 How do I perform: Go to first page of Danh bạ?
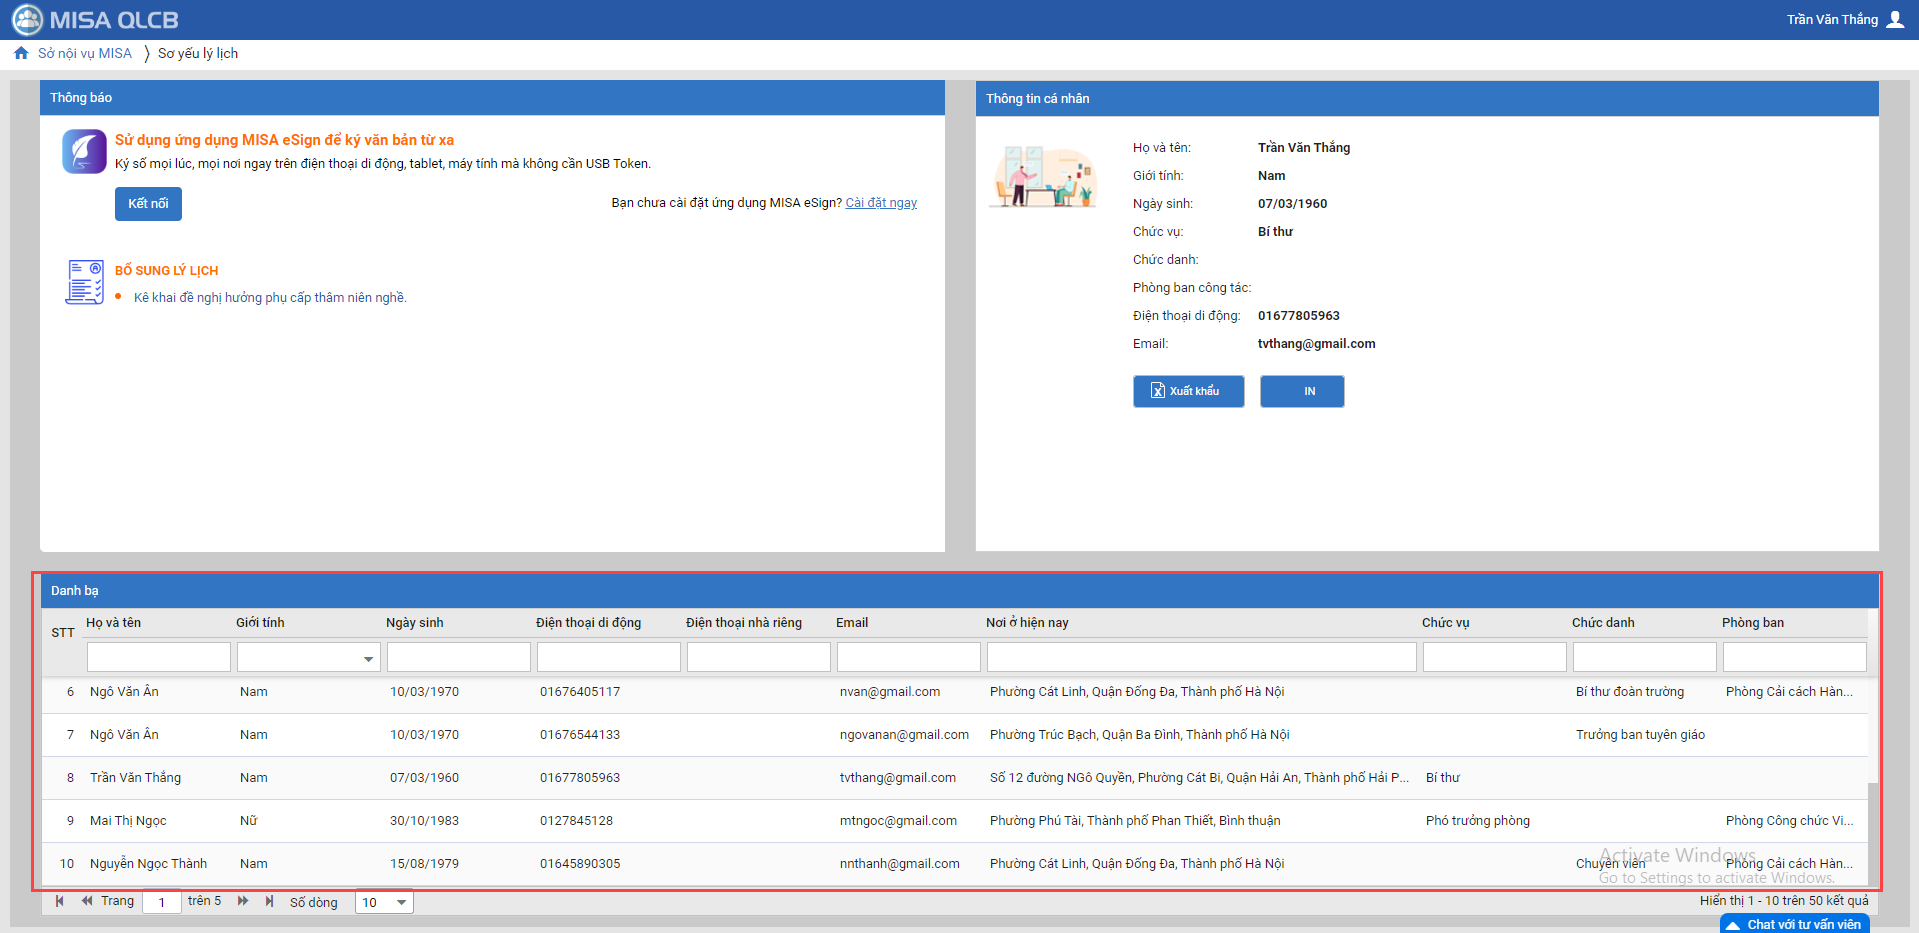[60, 901]
